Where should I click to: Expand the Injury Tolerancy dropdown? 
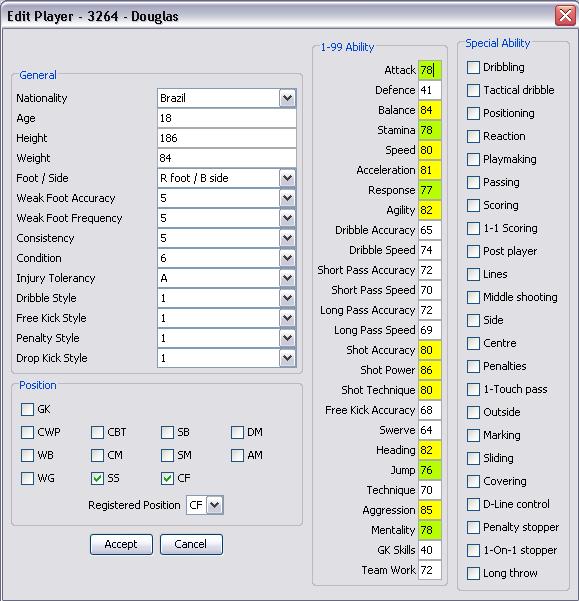pos(287,278)
